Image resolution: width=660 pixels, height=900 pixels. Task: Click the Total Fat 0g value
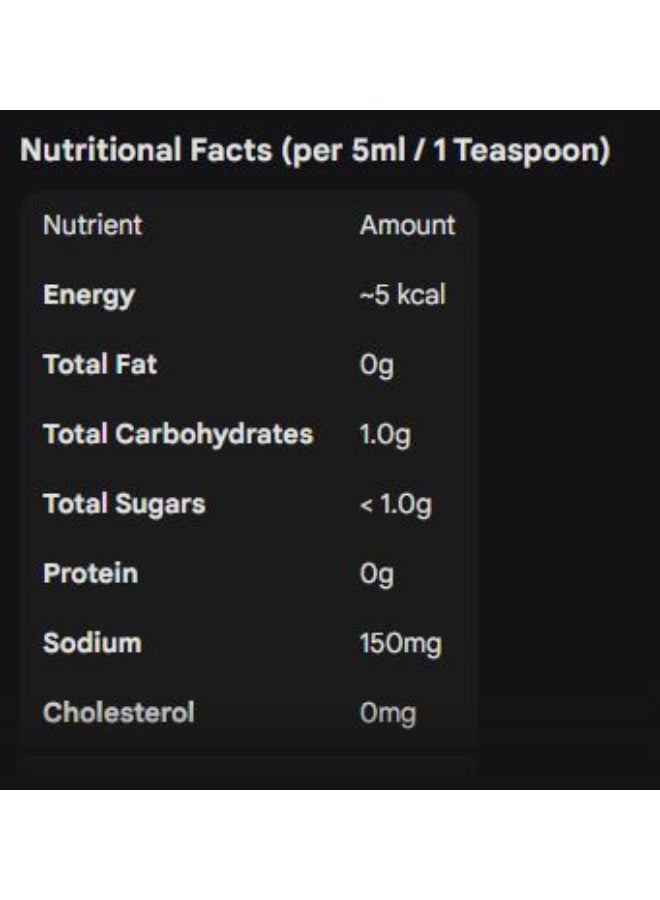click(376, 366)
